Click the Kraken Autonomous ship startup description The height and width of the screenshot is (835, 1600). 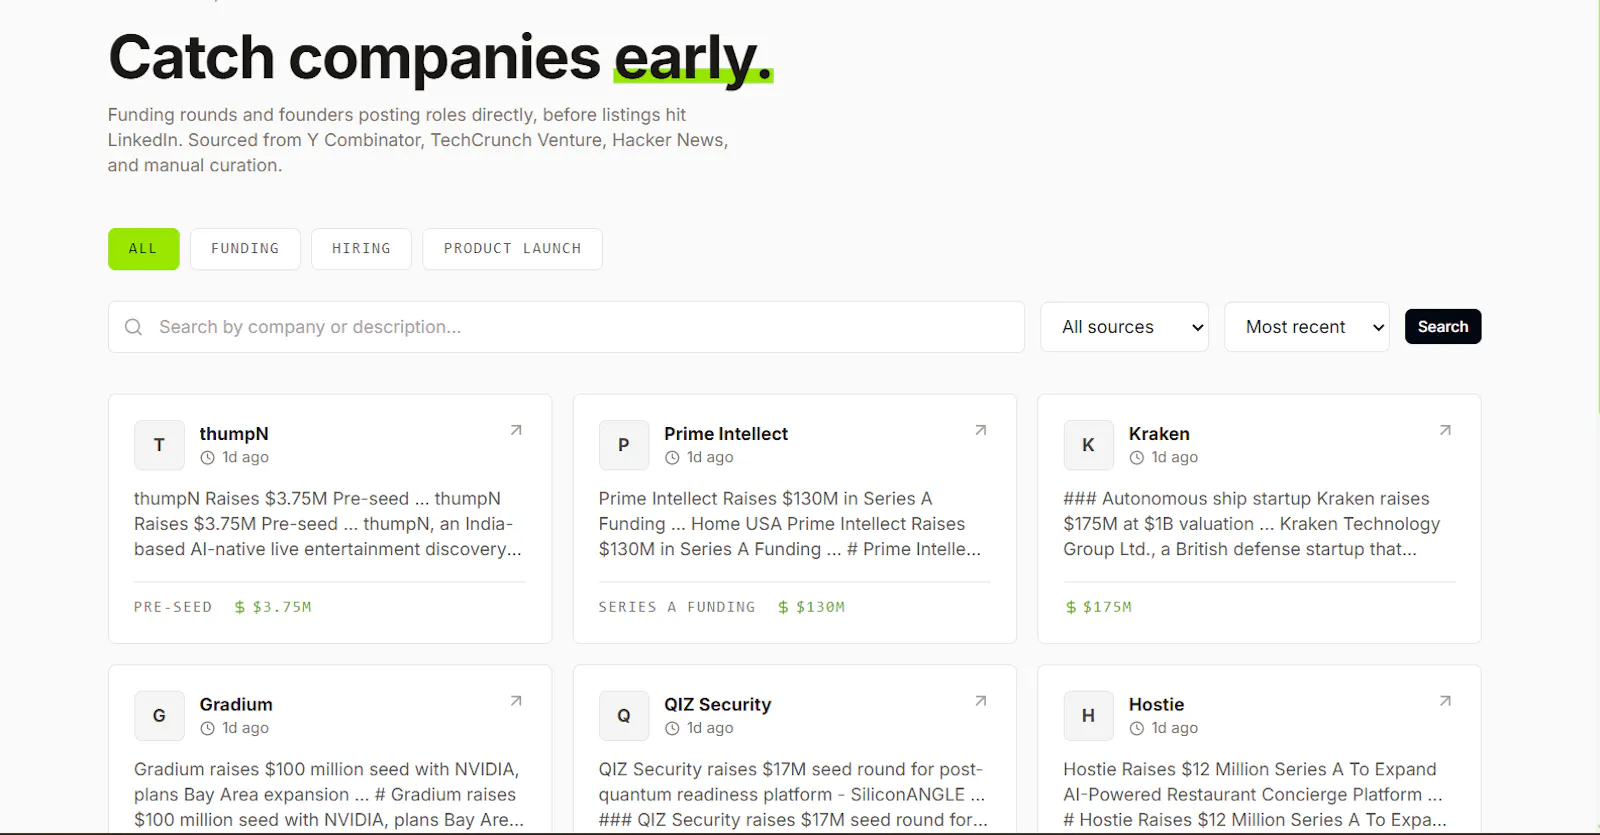coord(1252,524)
